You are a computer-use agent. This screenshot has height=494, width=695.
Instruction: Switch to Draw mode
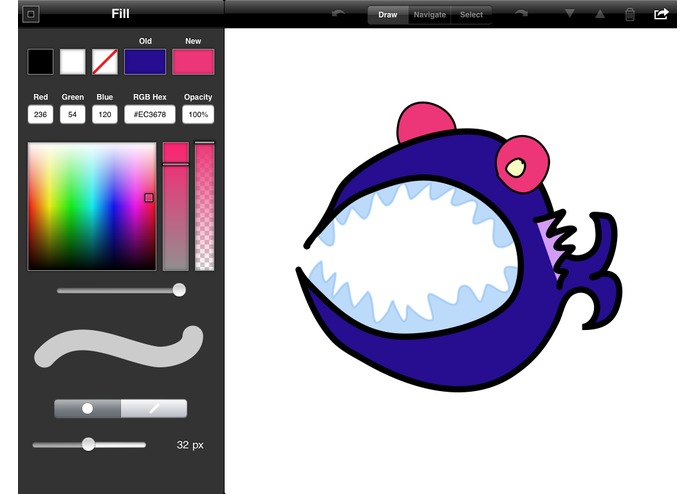tap(388, 15)
